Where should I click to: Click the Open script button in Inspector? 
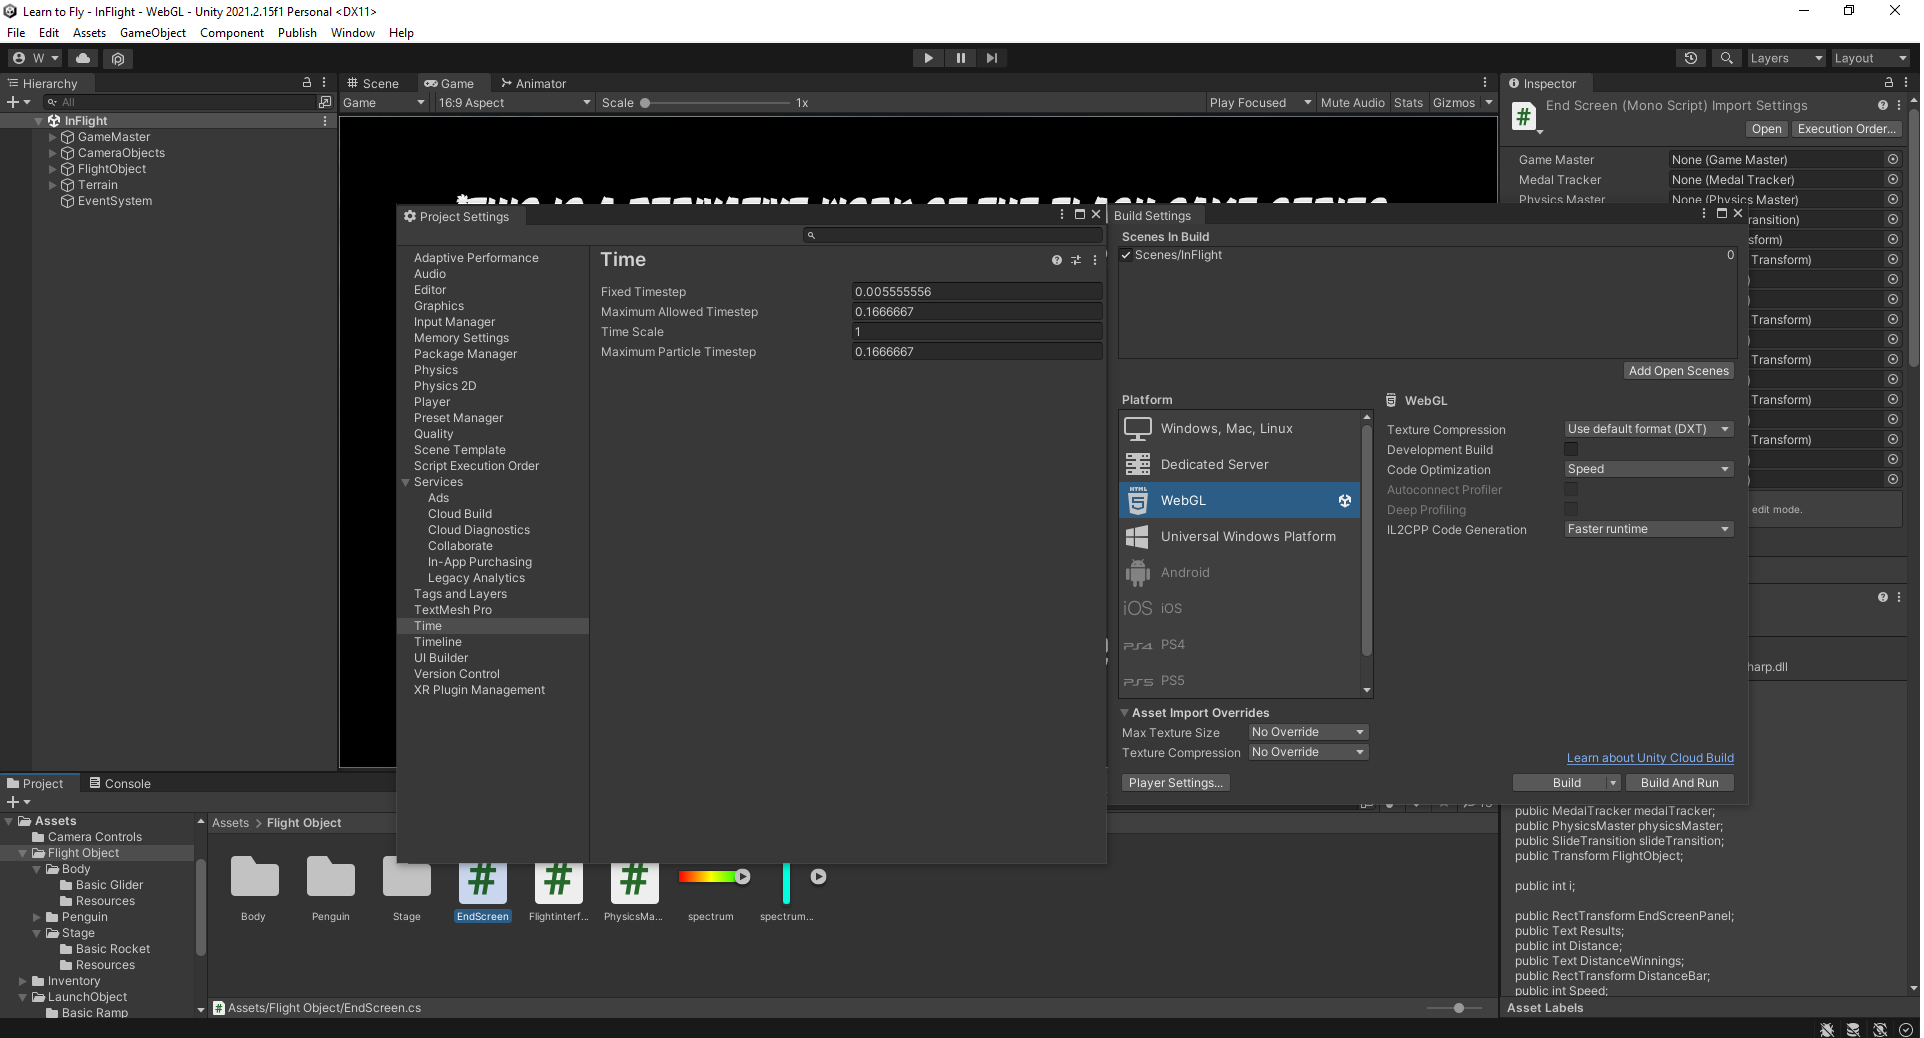click(1766, 129)
